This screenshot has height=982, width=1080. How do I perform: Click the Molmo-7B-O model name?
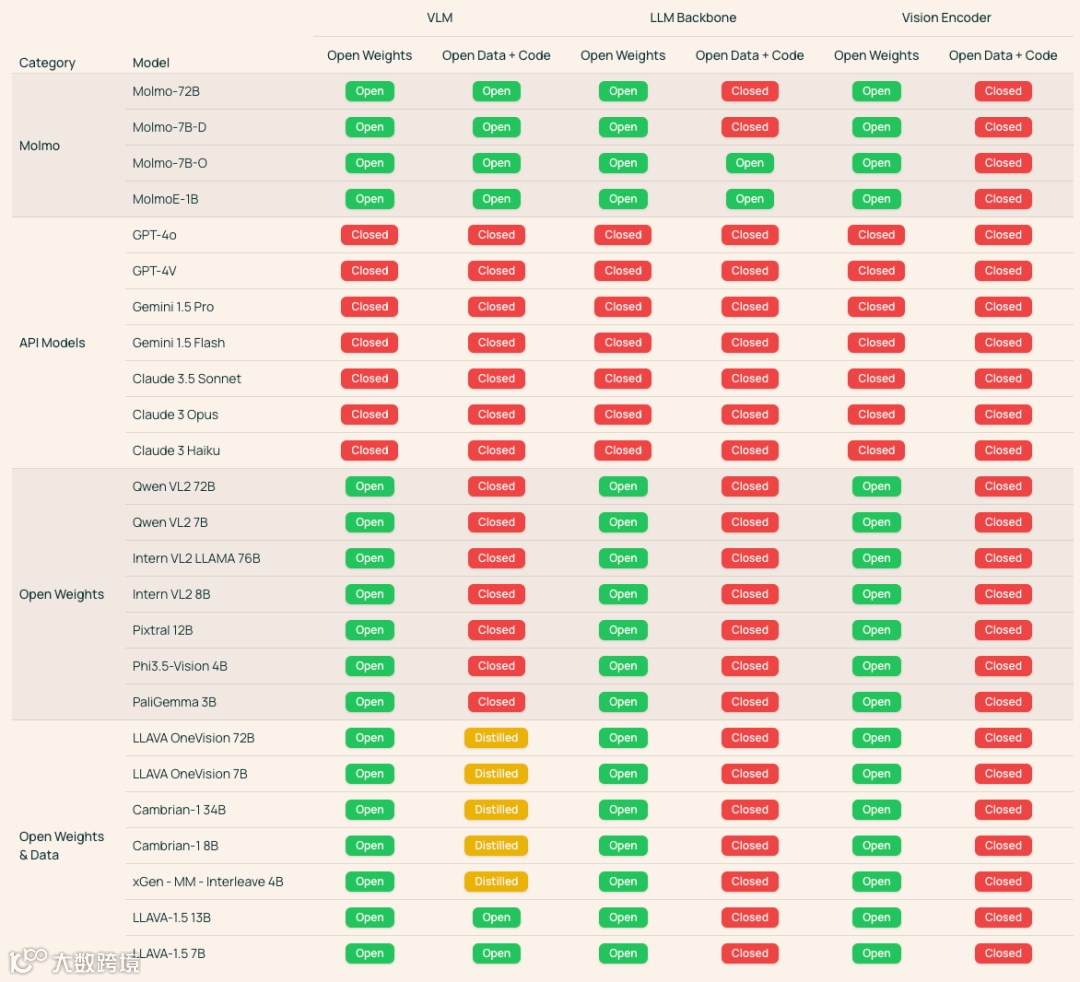[169, 163]
